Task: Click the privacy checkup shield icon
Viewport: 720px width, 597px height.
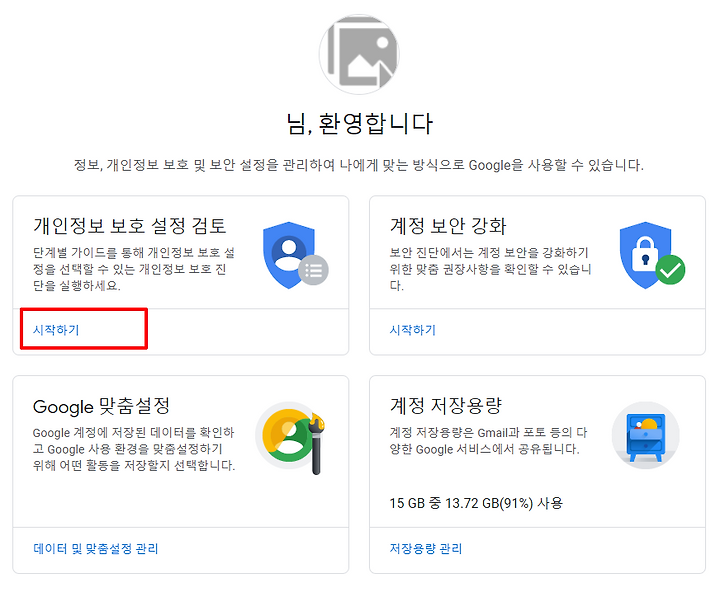Action: pos(295,255)
